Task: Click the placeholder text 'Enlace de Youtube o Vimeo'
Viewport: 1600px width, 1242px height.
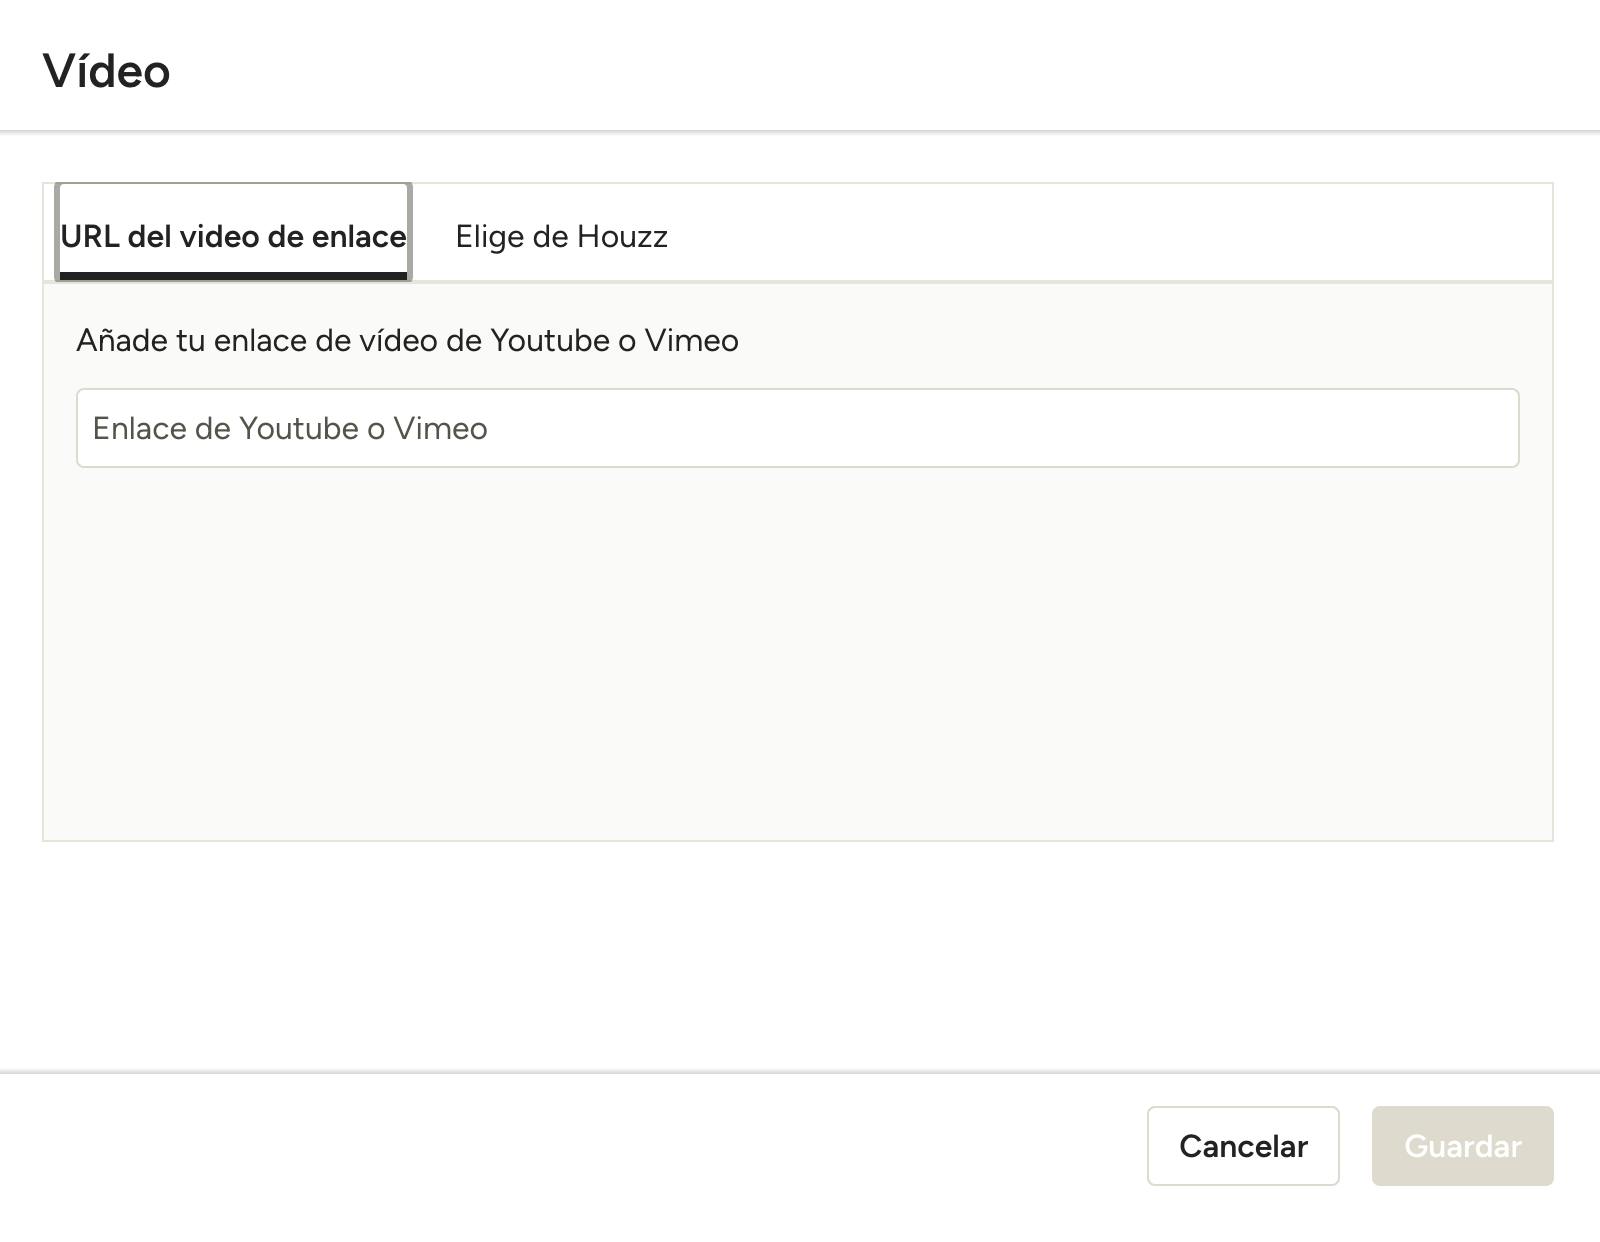Action: click(290, 429)
